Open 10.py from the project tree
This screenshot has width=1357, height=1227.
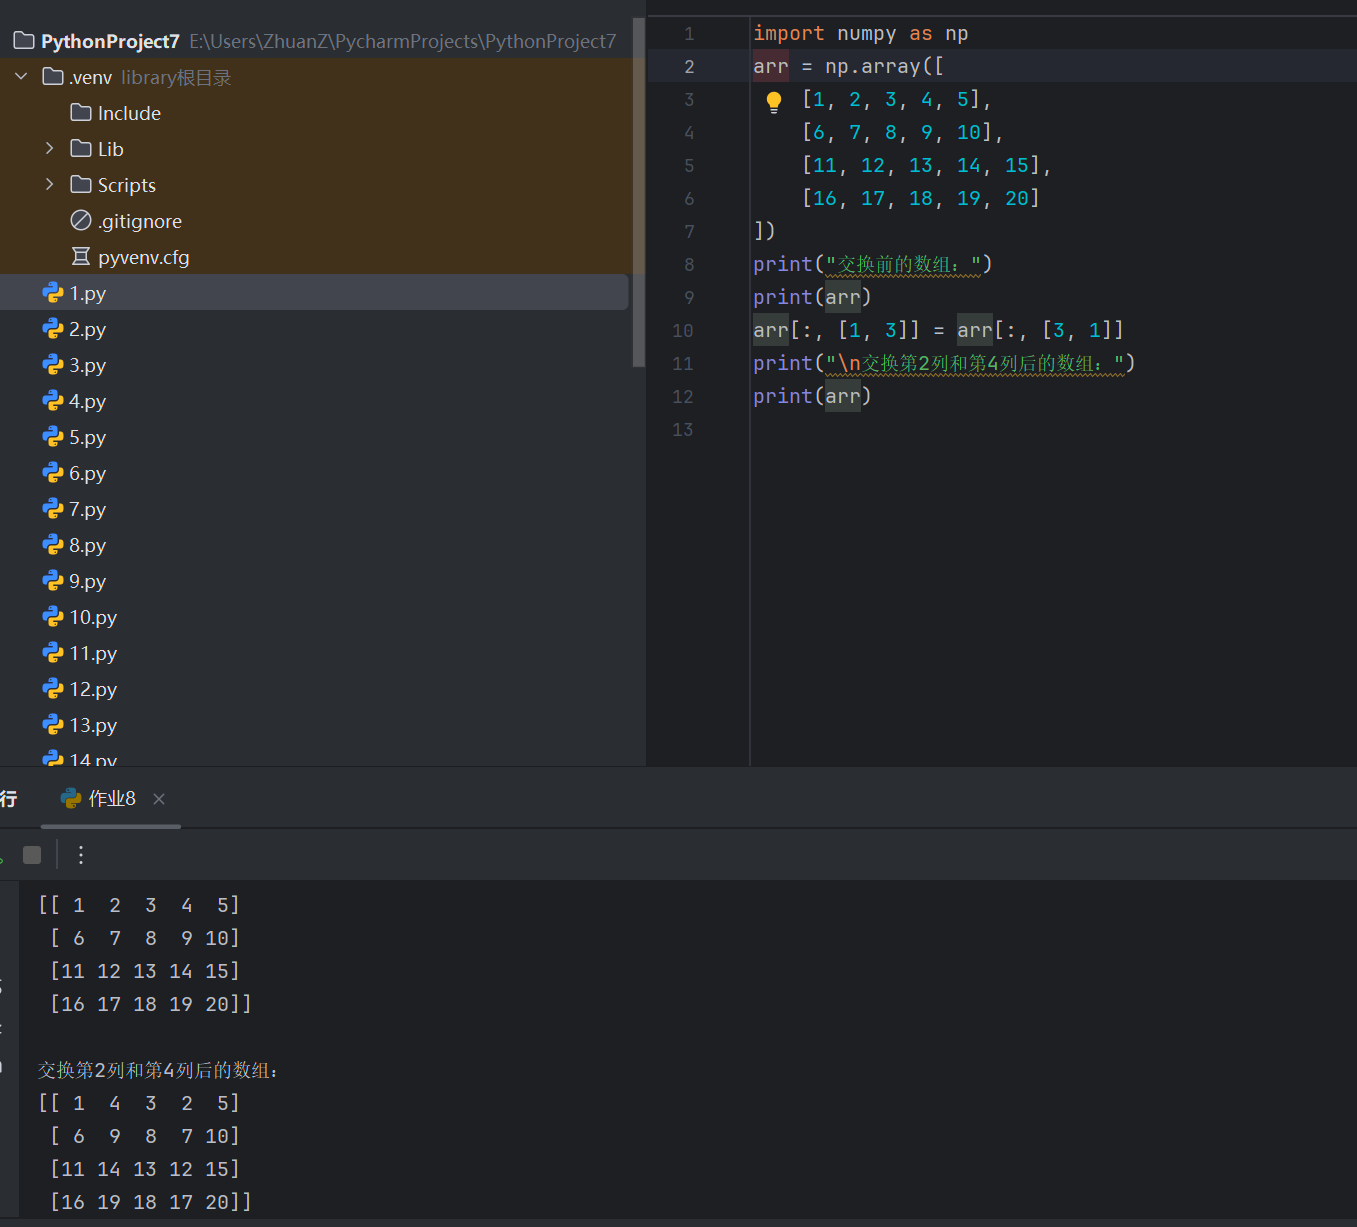92,617
